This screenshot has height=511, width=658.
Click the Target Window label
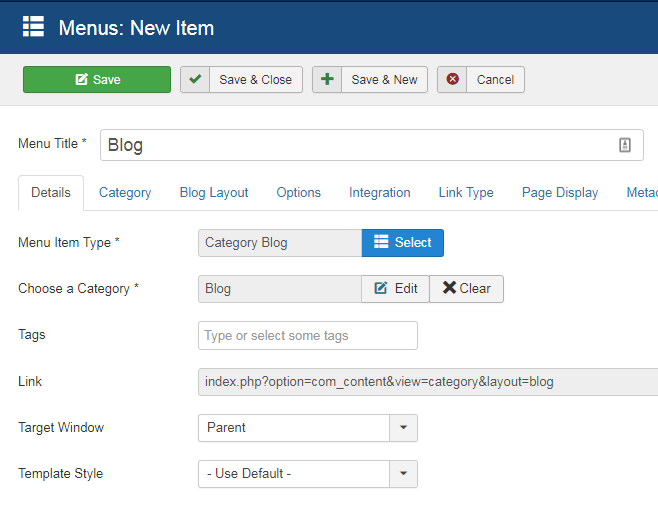tap(61, 428)
